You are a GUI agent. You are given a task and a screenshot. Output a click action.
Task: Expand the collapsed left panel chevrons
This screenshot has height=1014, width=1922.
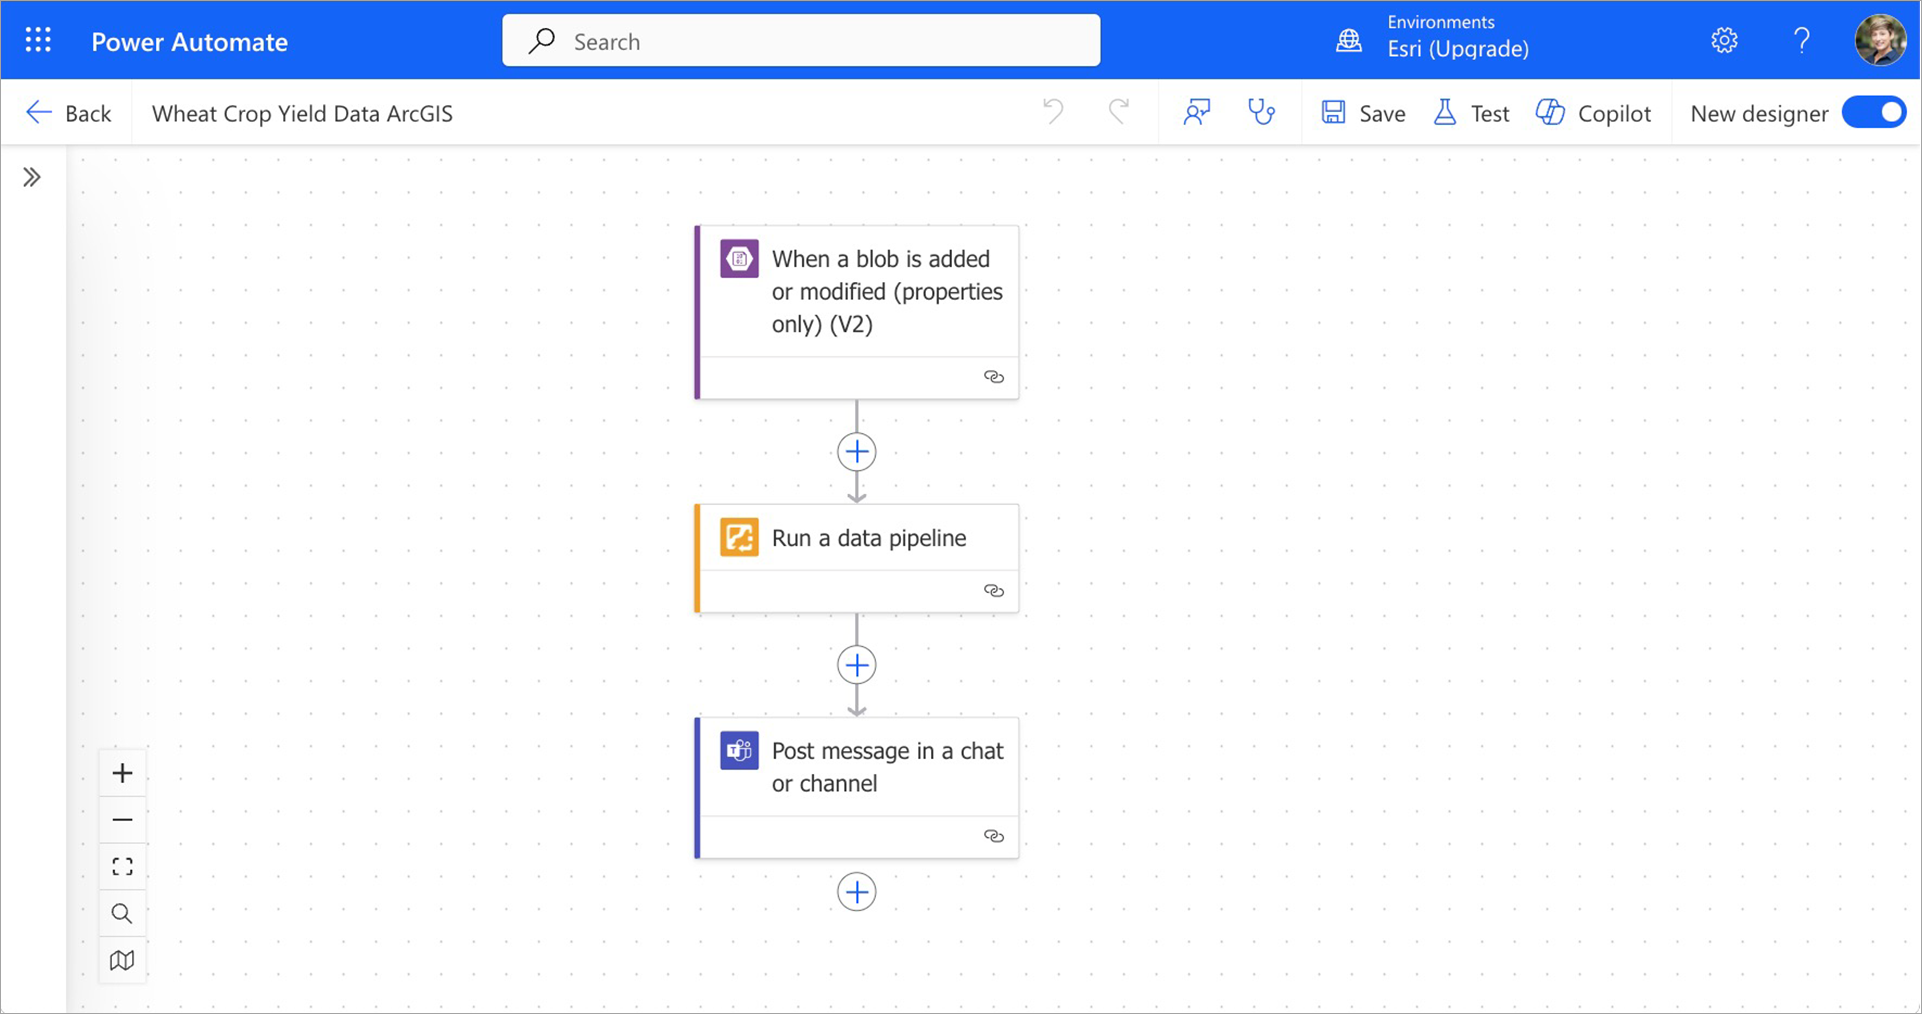tap(33, 176)
